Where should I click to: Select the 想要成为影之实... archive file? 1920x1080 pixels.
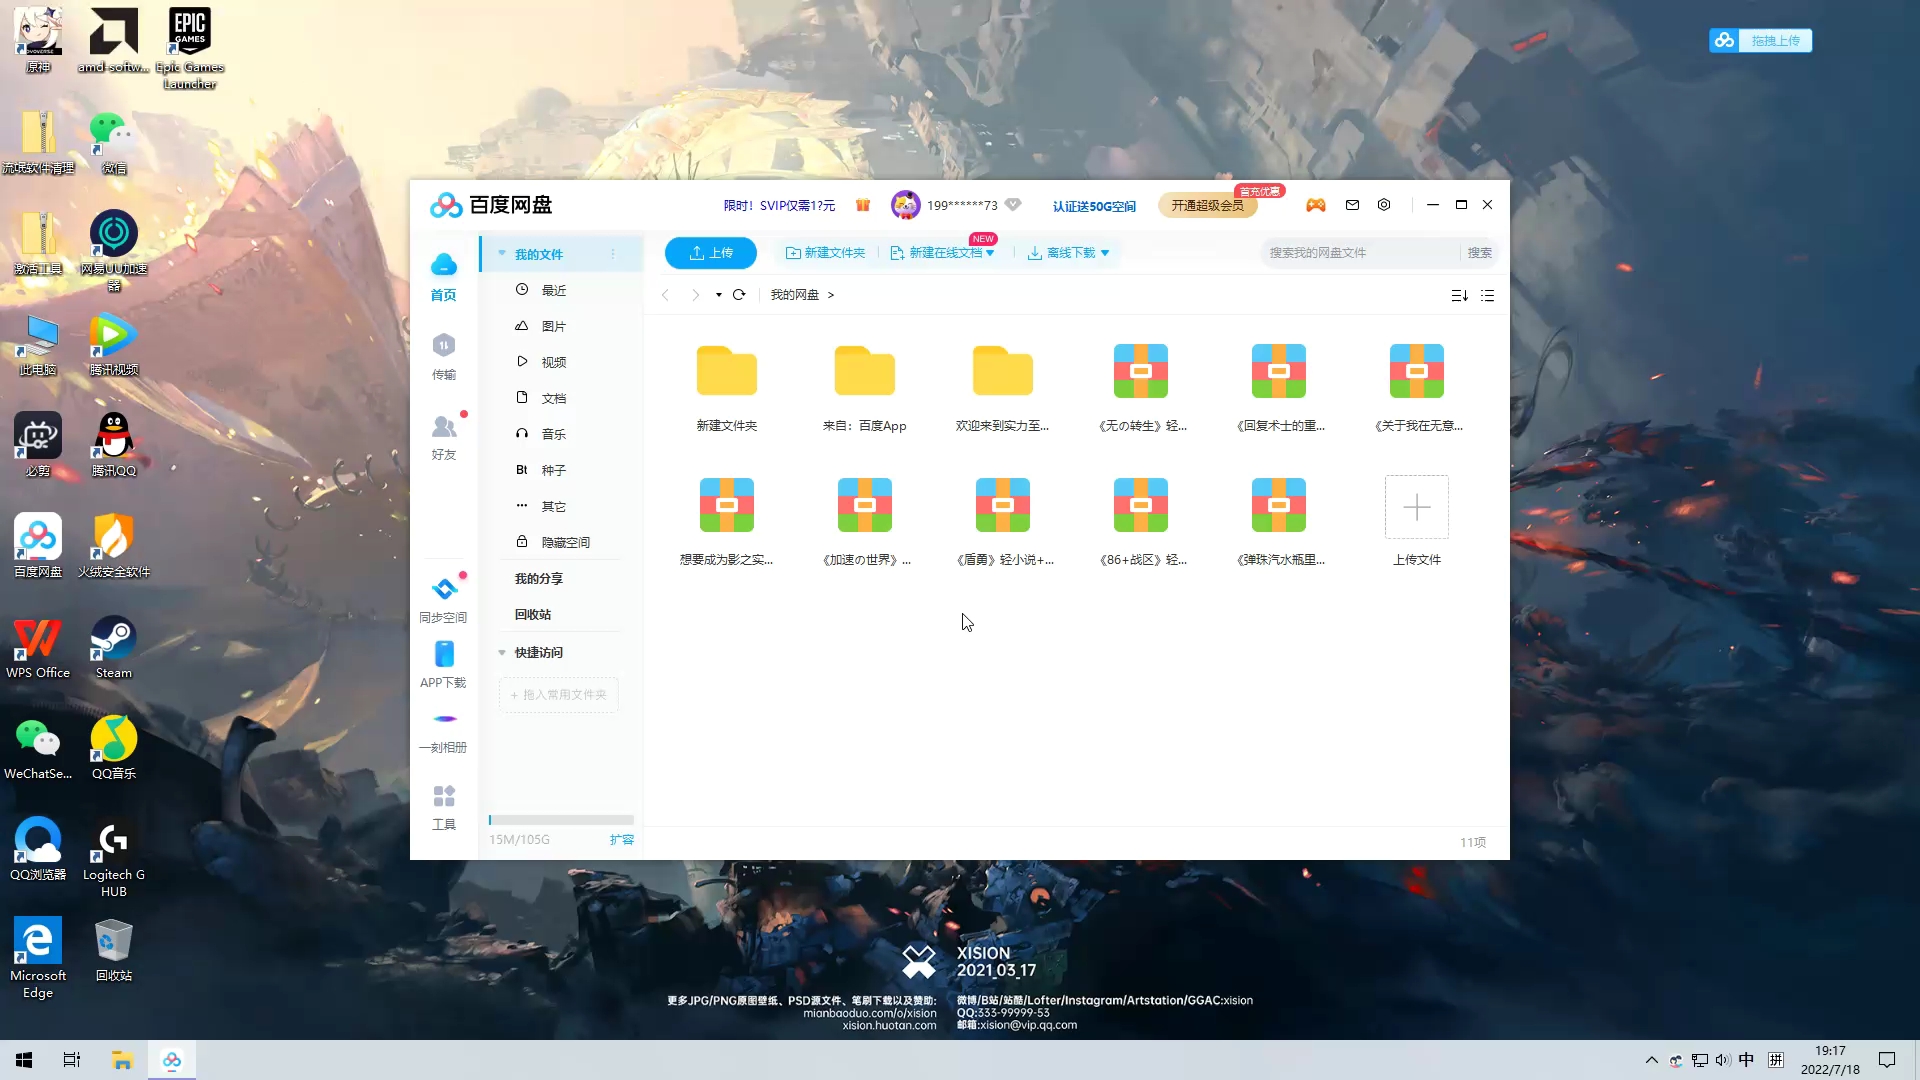727,522
